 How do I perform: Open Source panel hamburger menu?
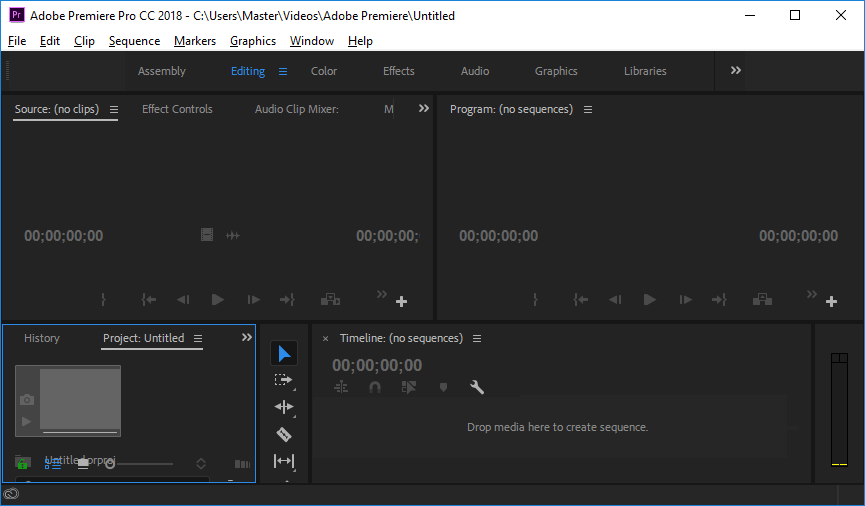[114, 110]
